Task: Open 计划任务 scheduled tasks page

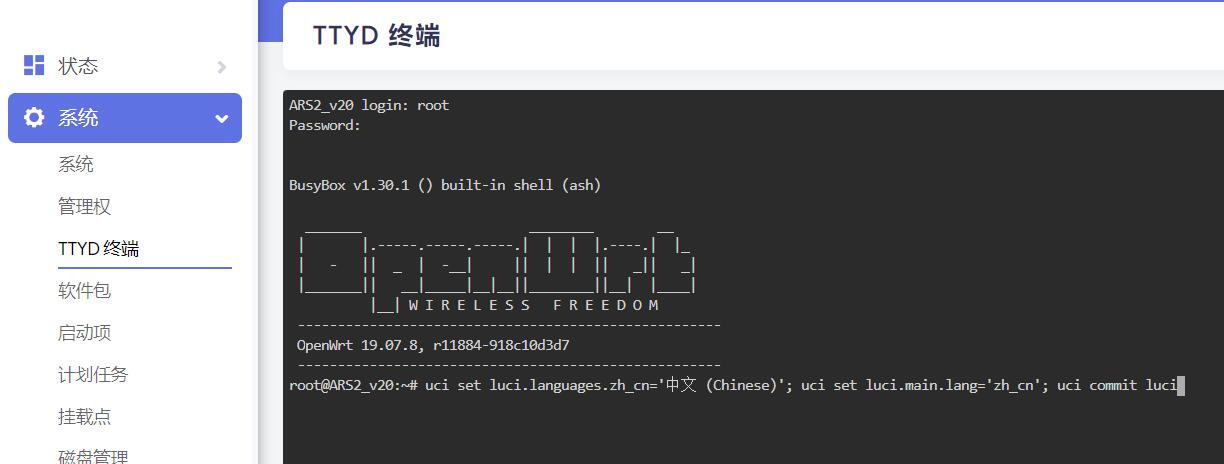Action: pyautogui.click(x=93, y=375)
